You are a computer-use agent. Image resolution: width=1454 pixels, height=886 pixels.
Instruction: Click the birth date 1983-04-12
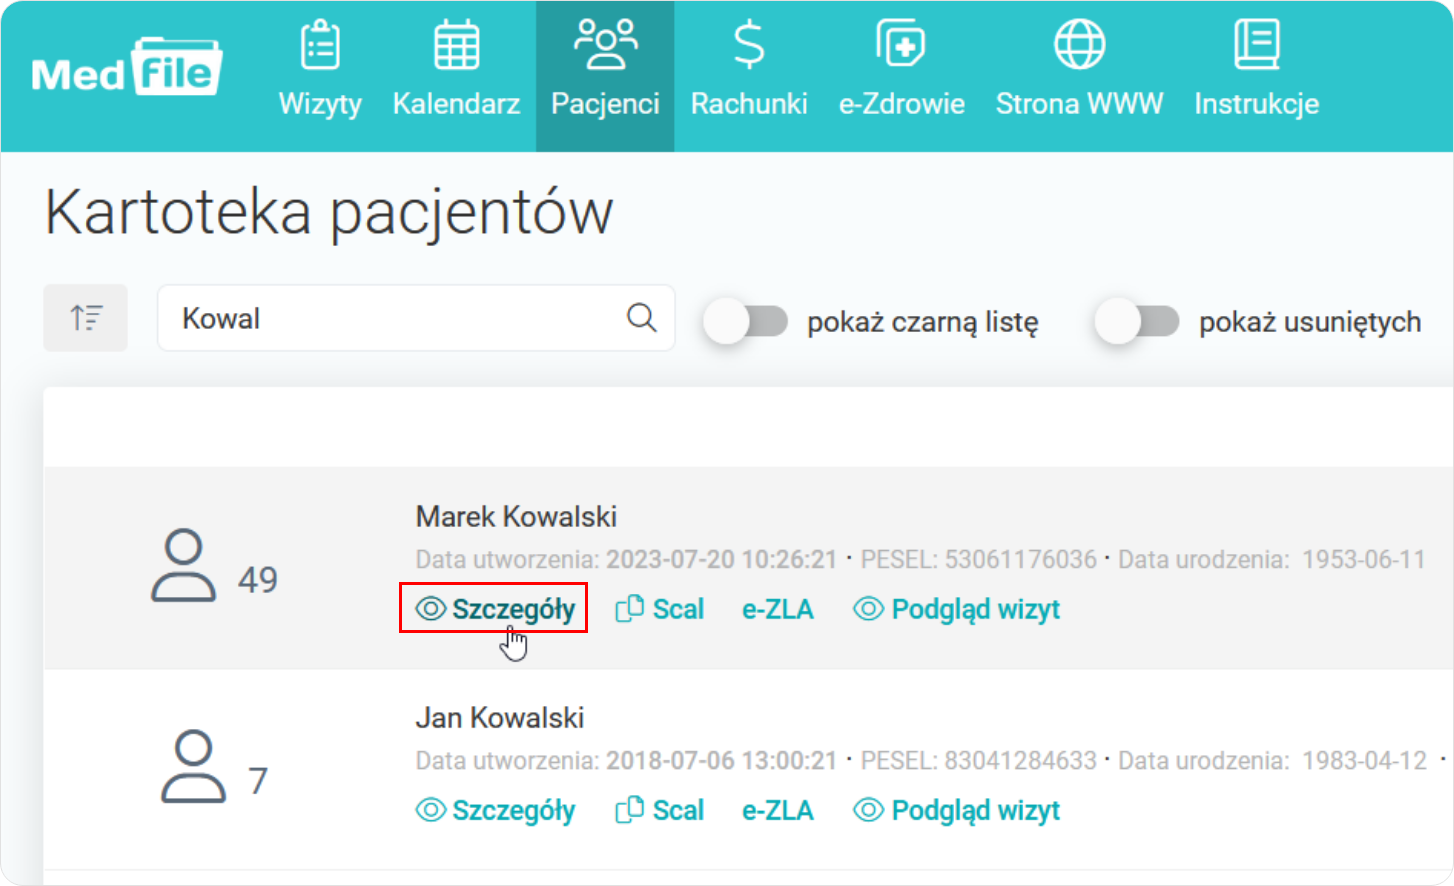click(1364, 760)
